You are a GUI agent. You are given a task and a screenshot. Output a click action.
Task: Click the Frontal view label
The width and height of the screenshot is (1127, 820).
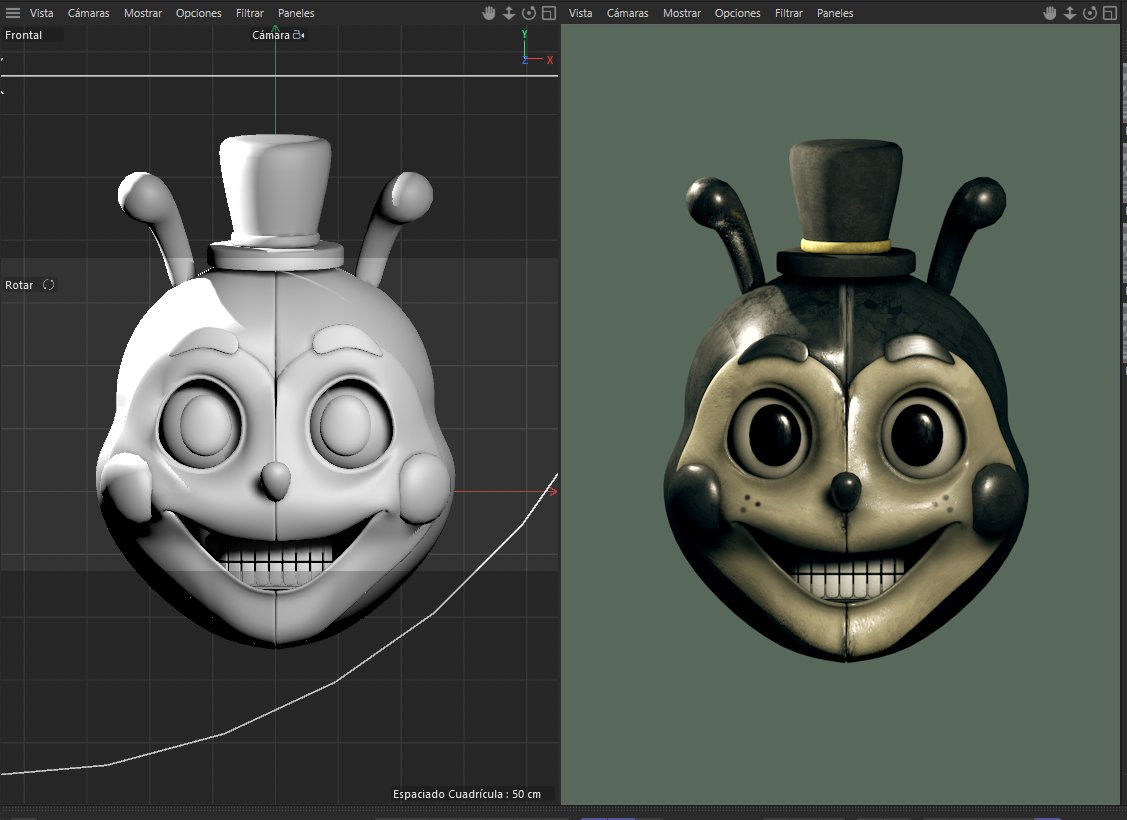click(x=24, y=34)
